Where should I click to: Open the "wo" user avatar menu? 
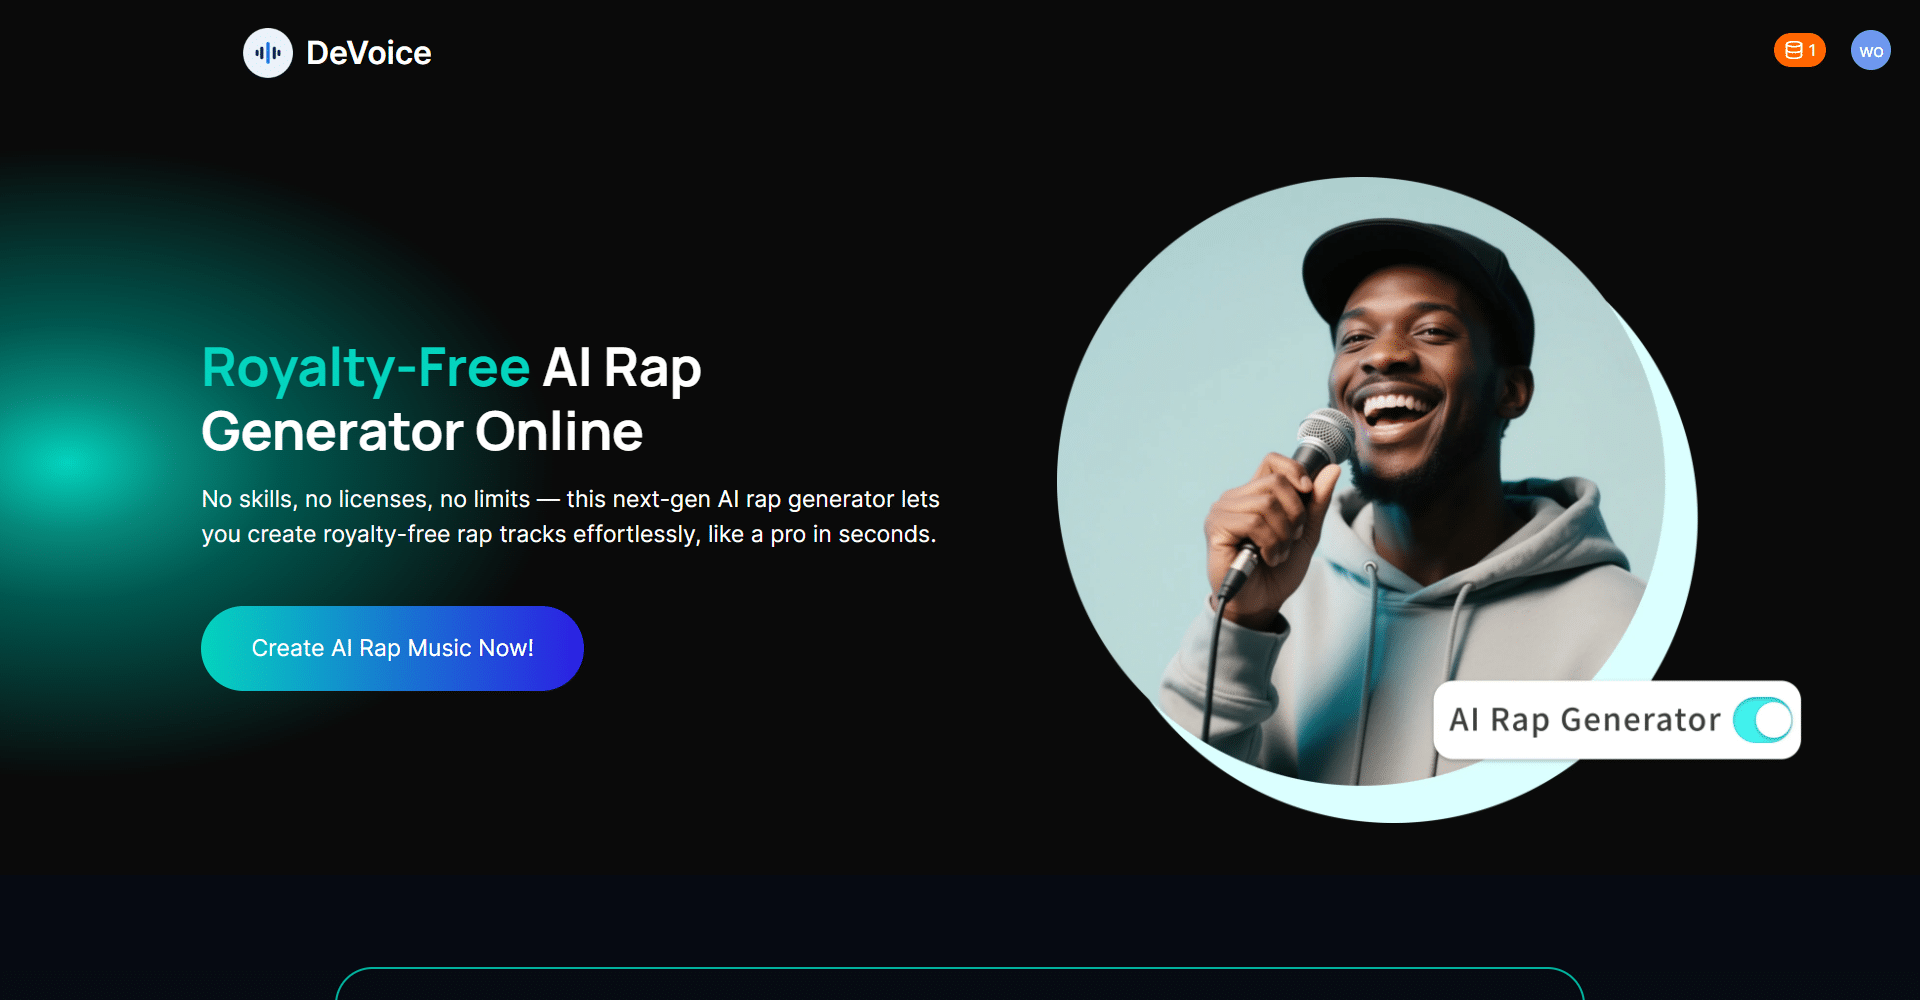point(1870,50)
